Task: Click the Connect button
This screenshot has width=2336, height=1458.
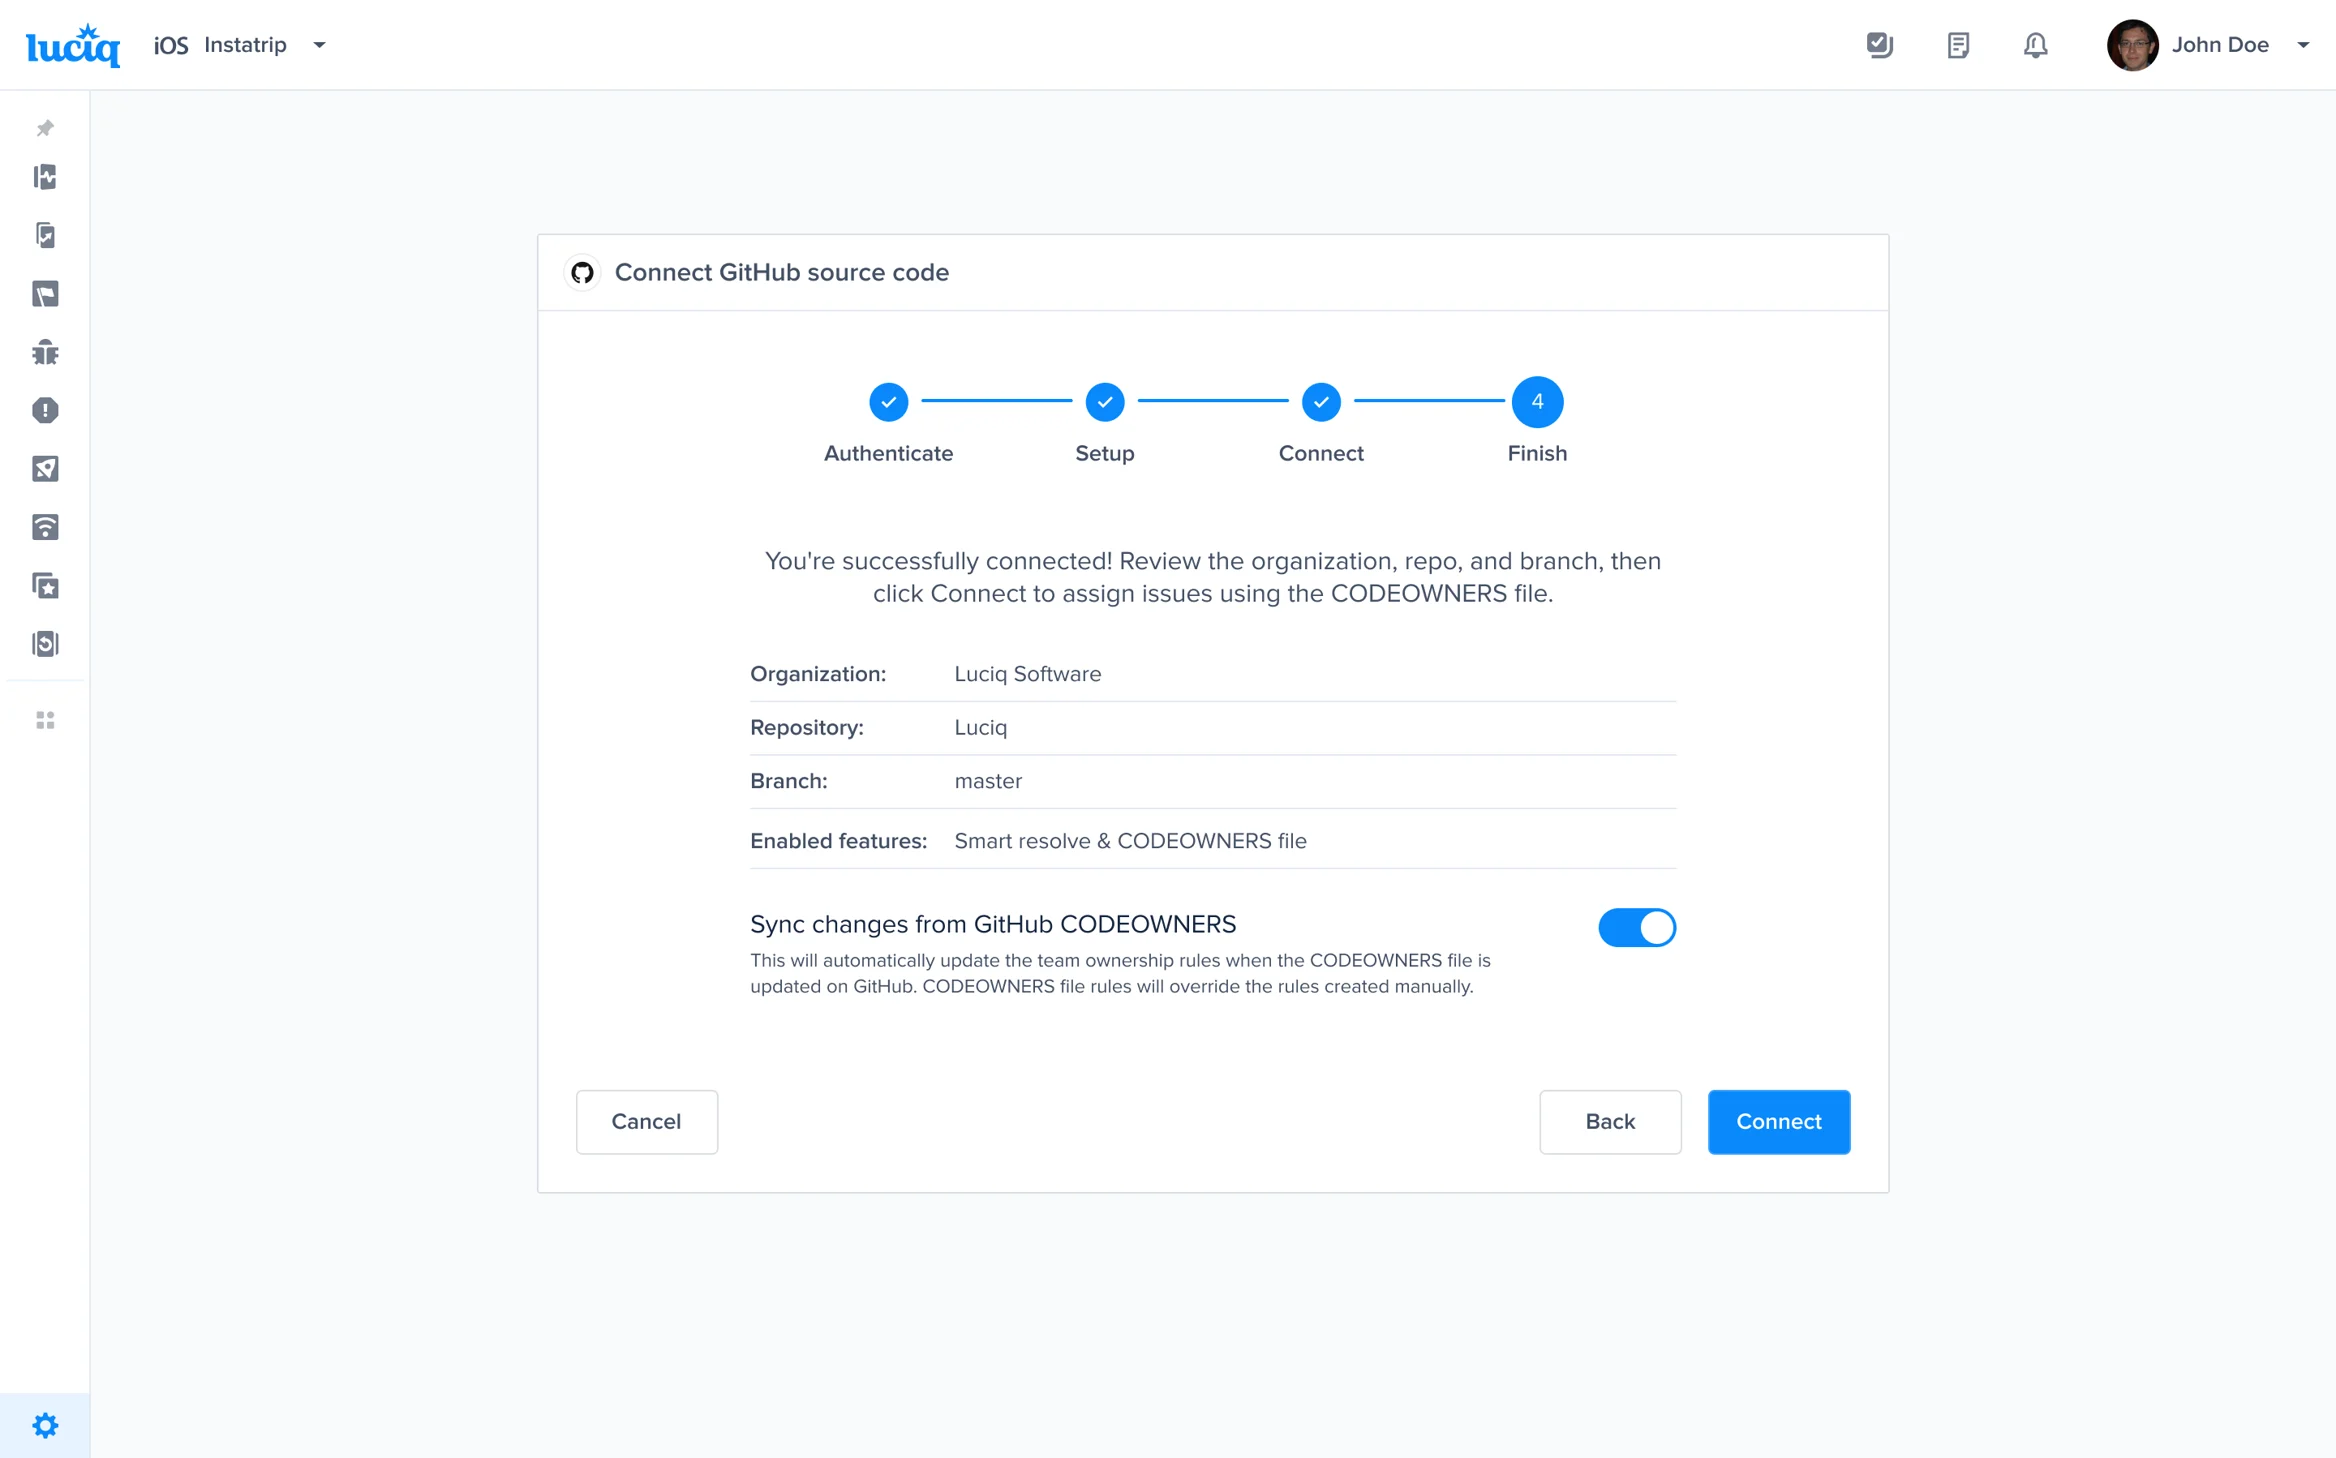Action: pyautogui.click(x=1778, y=1121)
